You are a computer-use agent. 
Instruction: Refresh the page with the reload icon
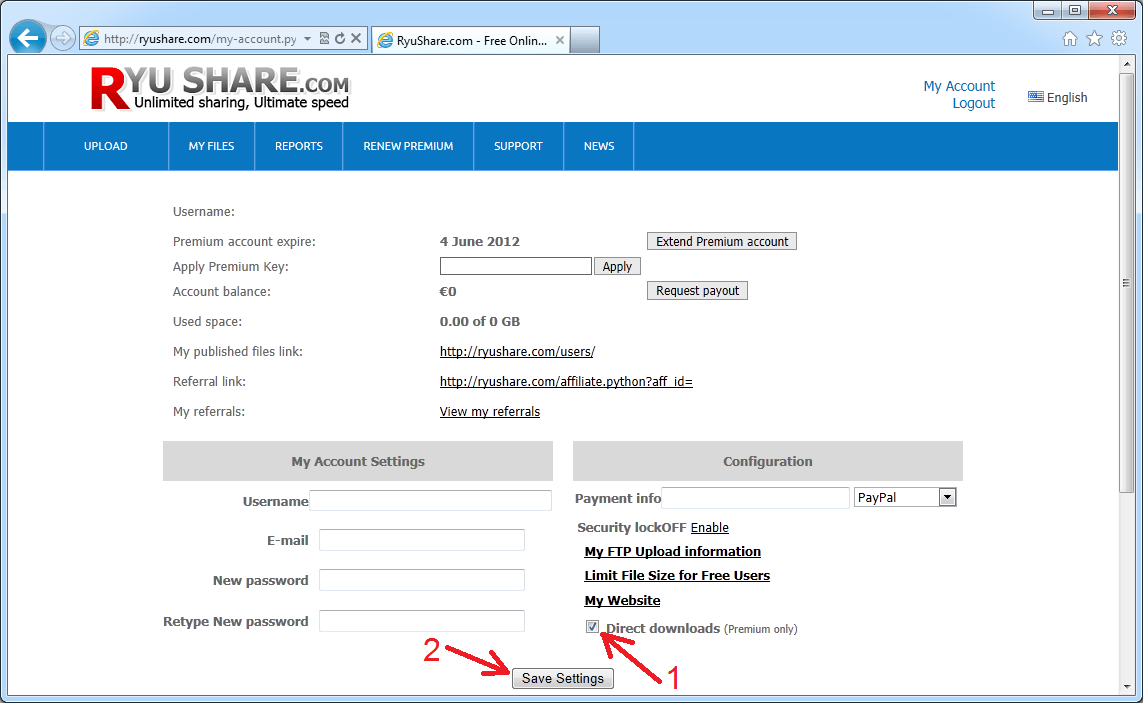[x=340, y=39]
